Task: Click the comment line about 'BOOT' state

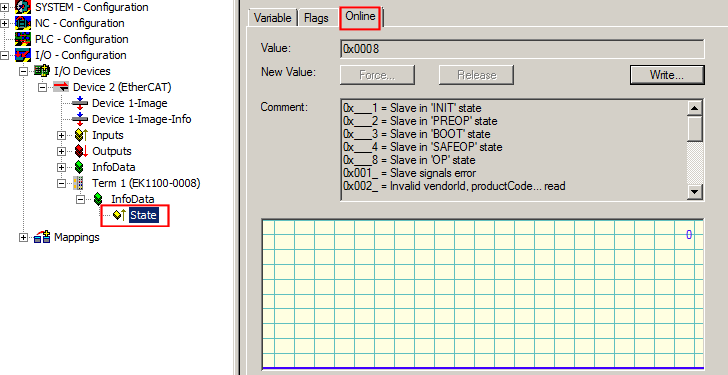Action: click(x=416, y=134)
